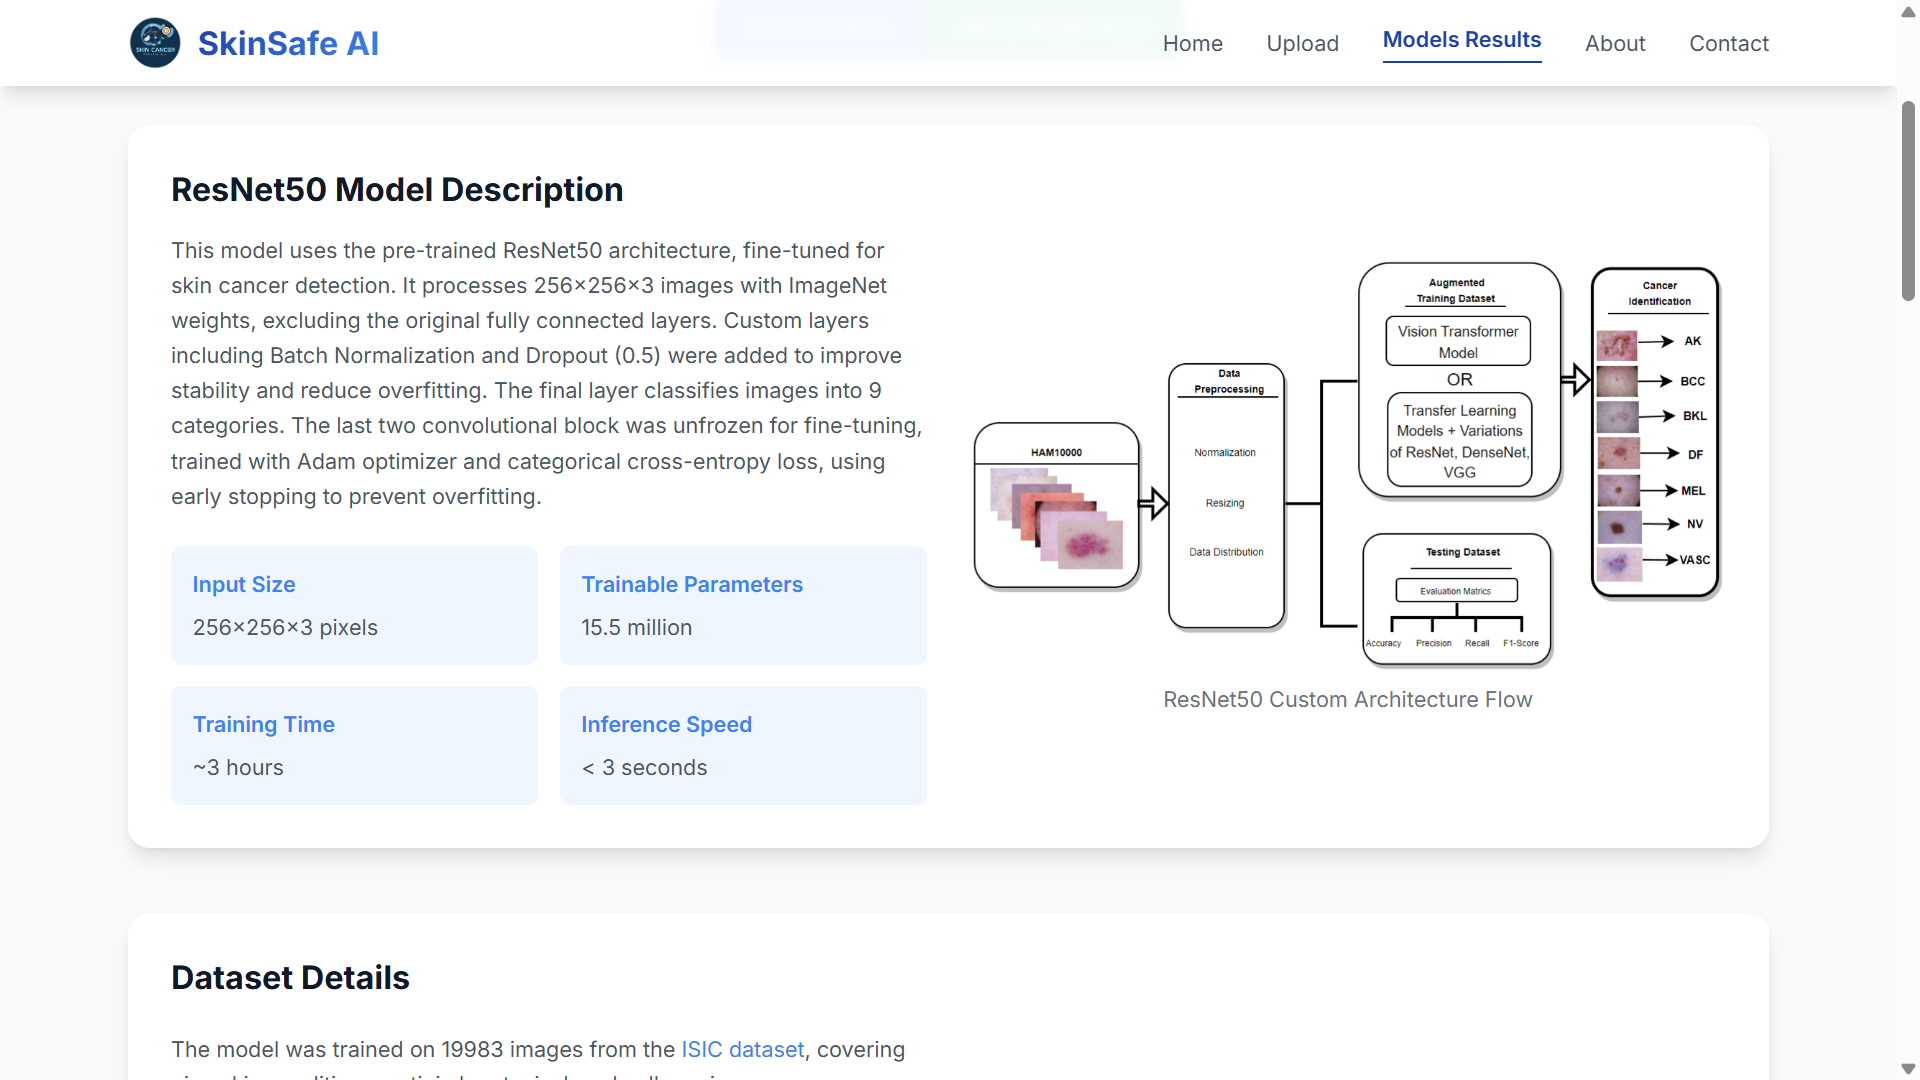Click the SkinSafe AI round logo icon
The width and height of the screenshot is (1920, 1080).
(x=155, y=43)
